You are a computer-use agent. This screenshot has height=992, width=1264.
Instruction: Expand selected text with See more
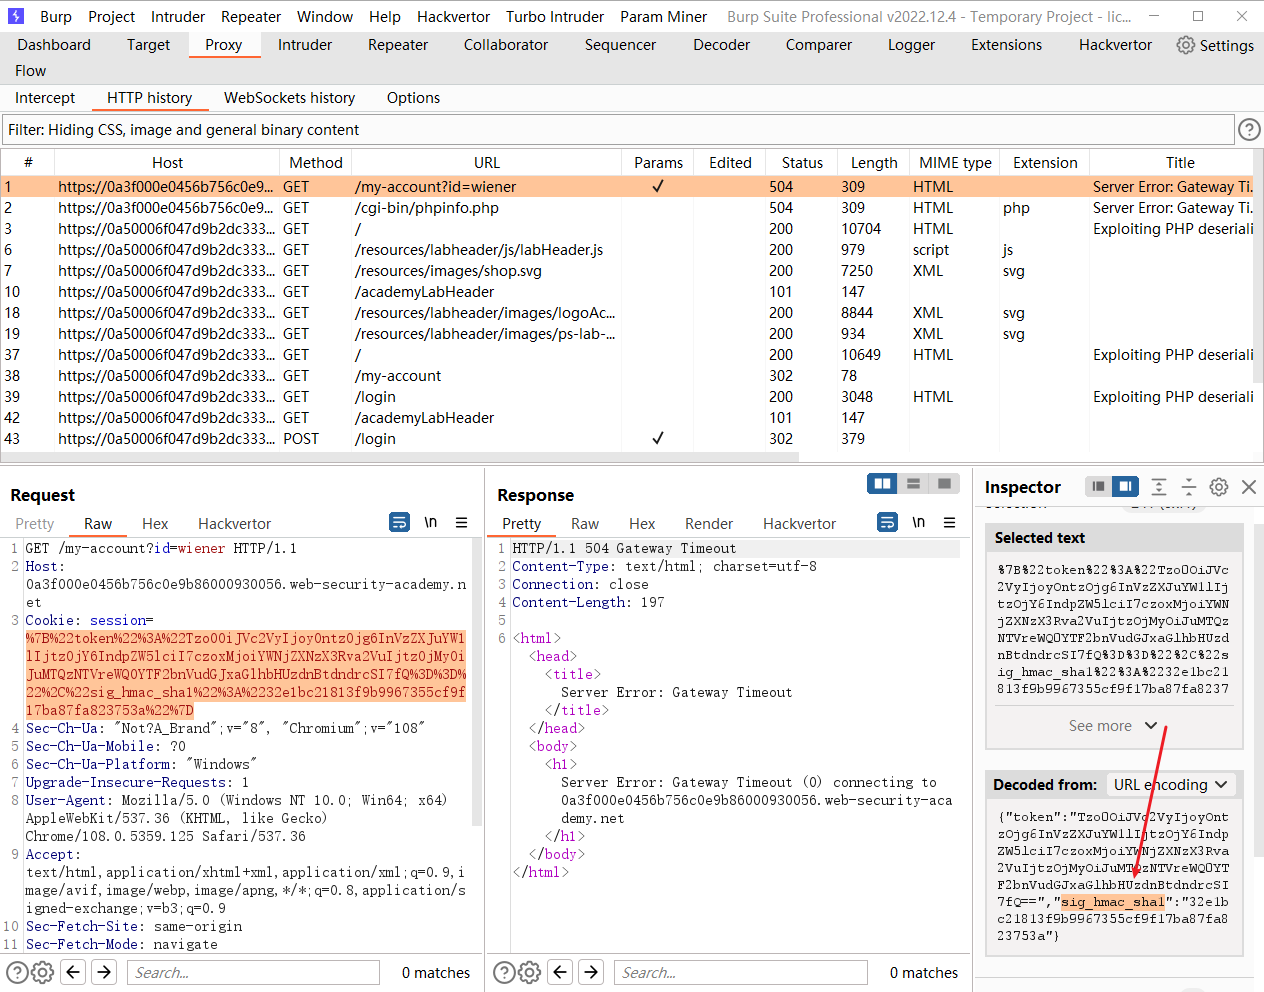(x=1113, y=726)
